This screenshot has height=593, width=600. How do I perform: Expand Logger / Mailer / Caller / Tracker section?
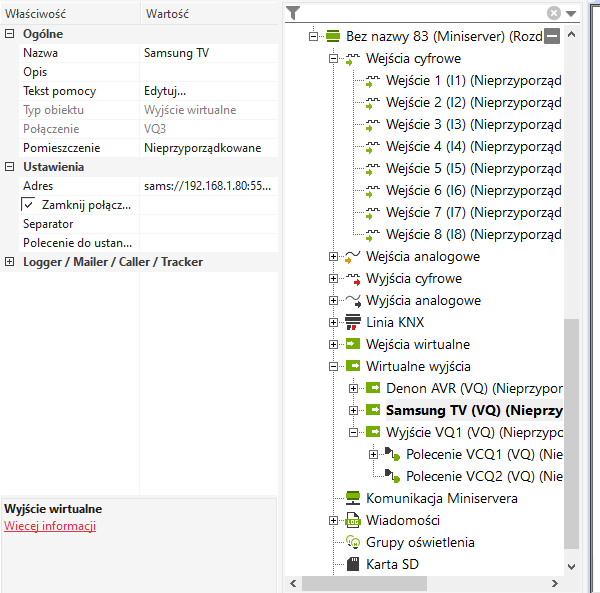pos(10,262)
